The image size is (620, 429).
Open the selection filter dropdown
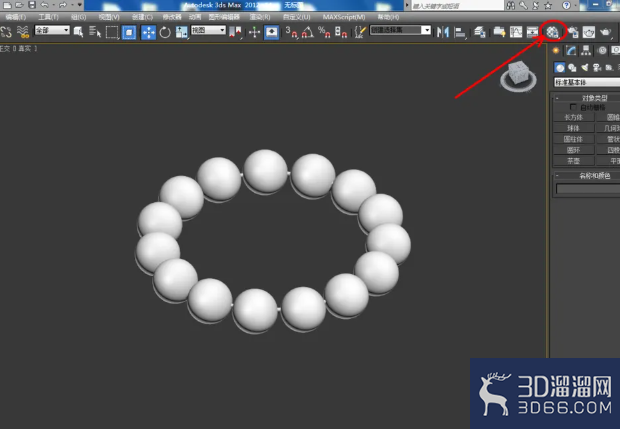coord(52,30)
